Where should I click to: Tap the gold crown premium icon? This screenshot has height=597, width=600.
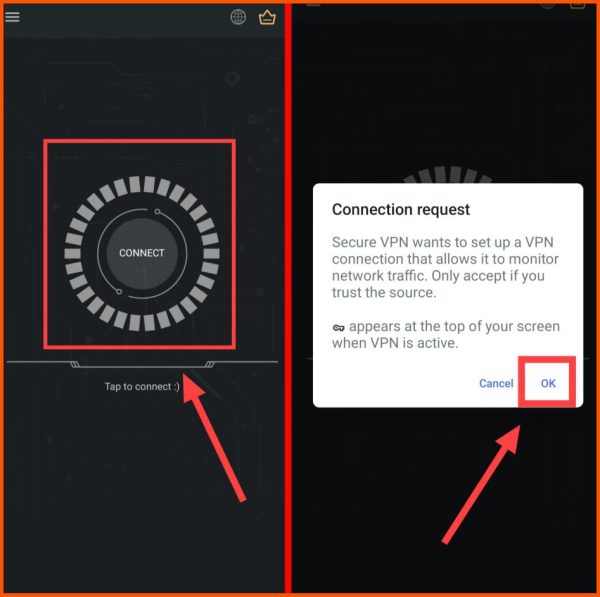coord(267,17)
